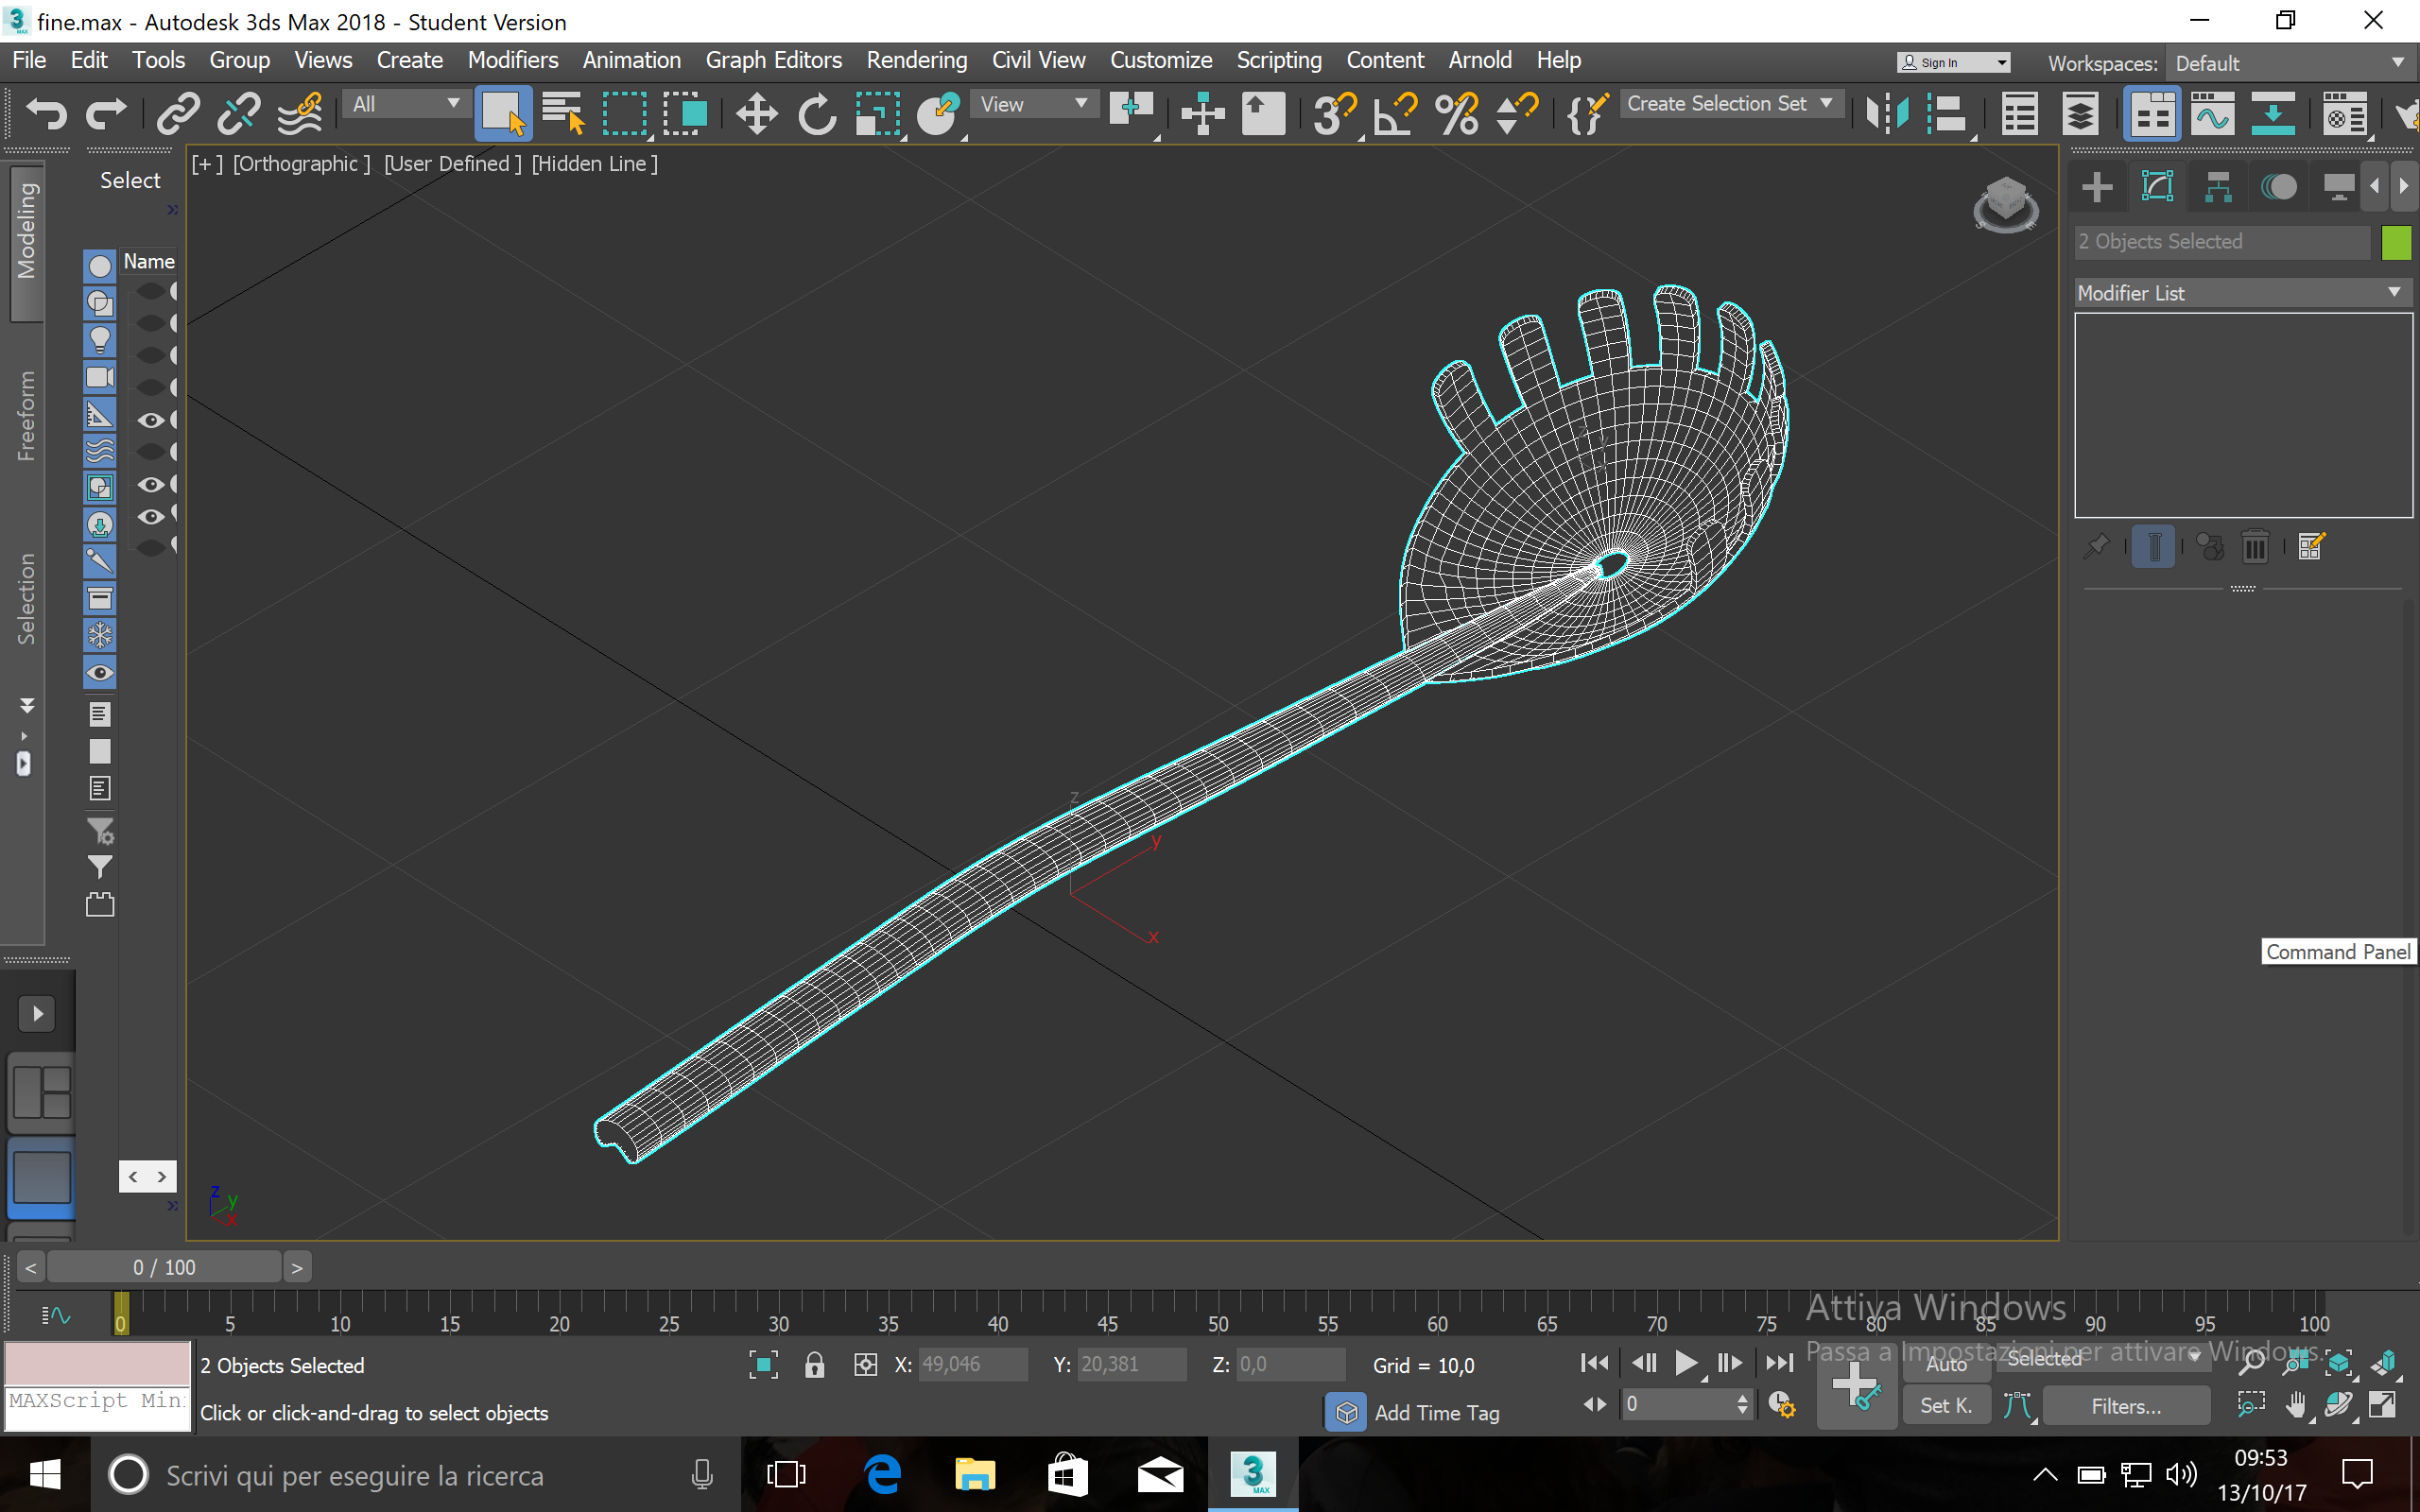Toggle the Selection Lock padlock

(814, 1365)
